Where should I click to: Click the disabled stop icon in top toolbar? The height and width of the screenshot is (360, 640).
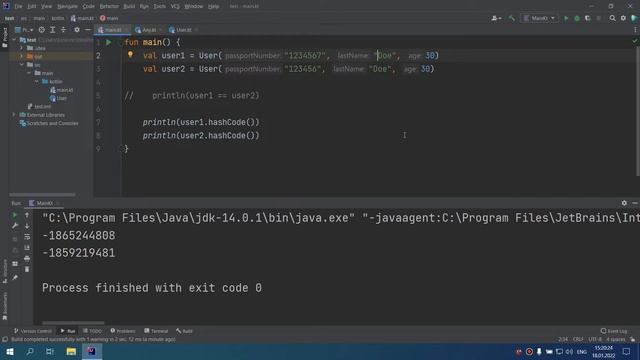click(x=598, y=18)
